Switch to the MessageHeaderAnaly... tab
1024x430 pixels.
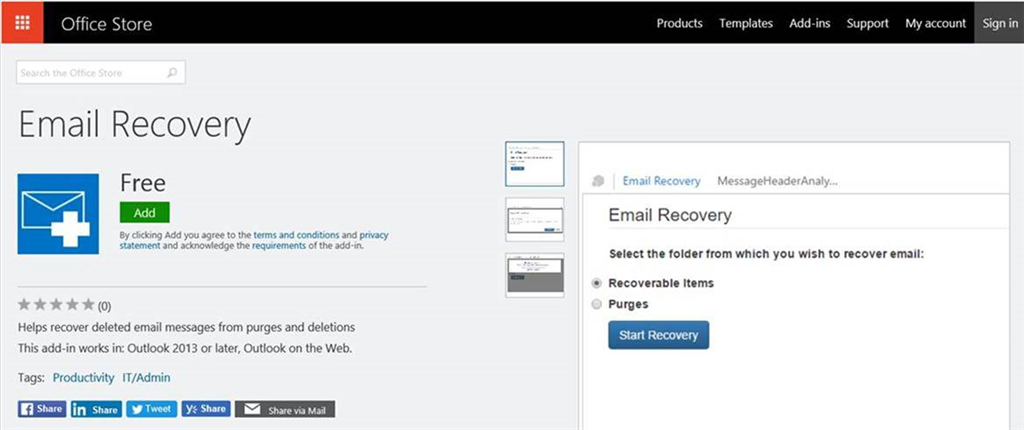[x=777, y=181]
